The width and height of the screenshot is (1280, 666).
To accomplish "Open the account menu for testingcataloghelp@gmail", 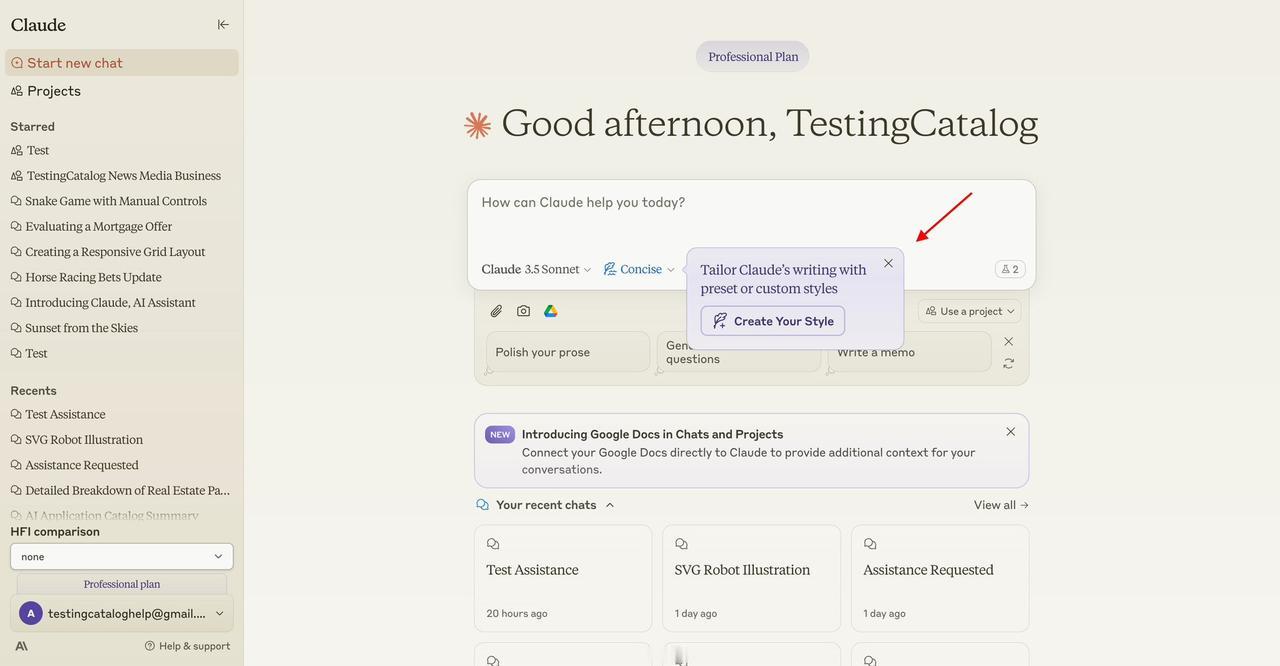I will point(122,614).
